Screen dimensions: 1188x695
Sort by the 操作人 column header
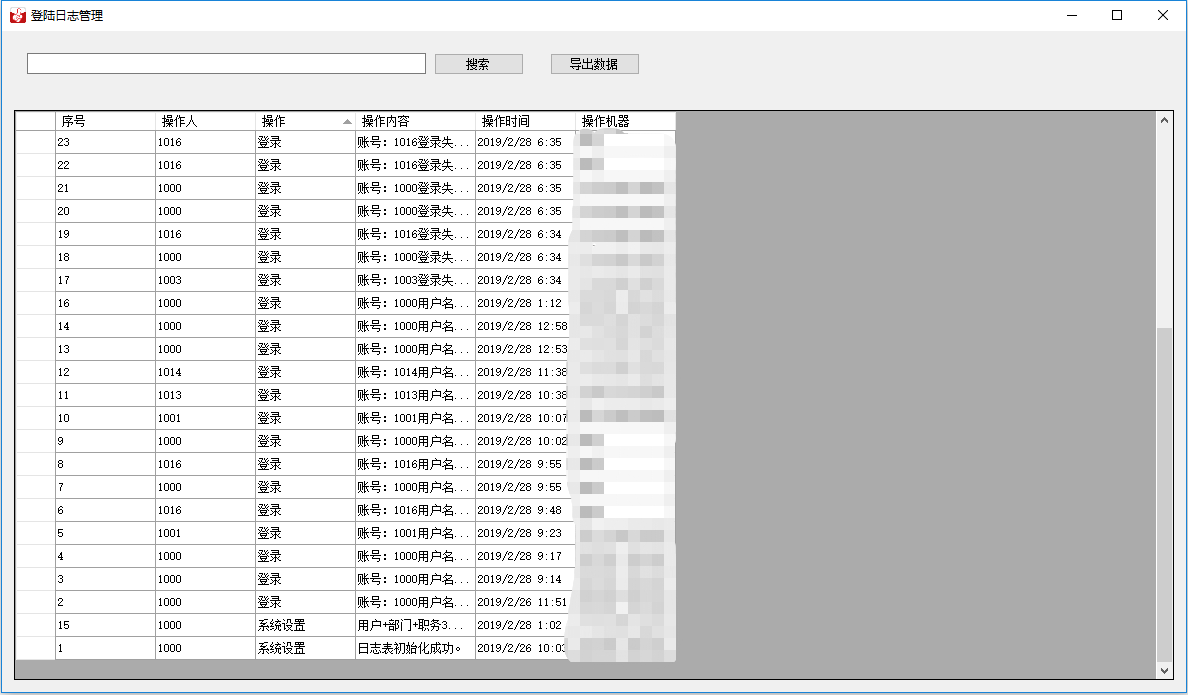(x=205, y=121)
